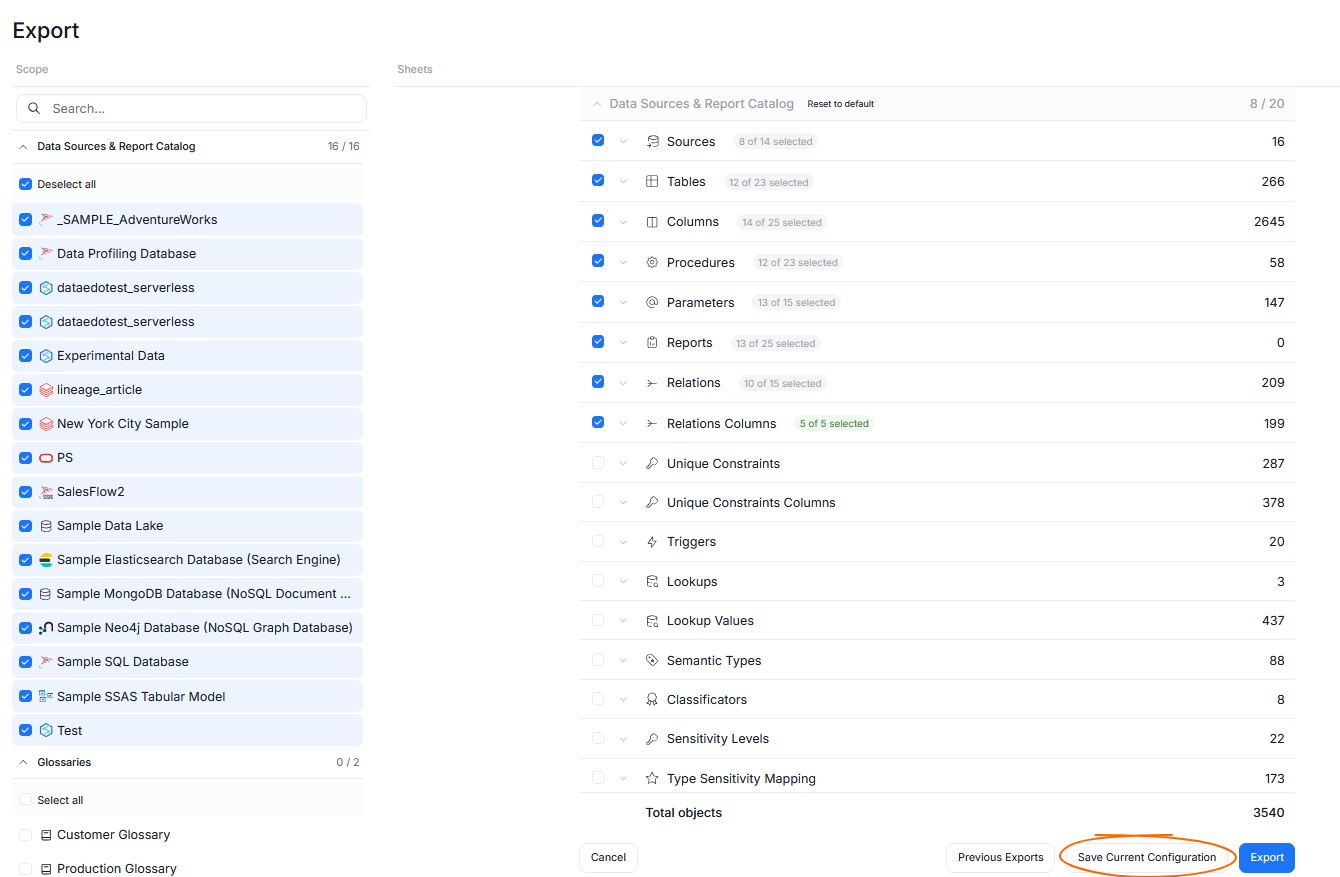Click the SalesFlow2 SSAS icon
Screen dimensions: 1340x877
pyautogui.click(x=46, y=491)
